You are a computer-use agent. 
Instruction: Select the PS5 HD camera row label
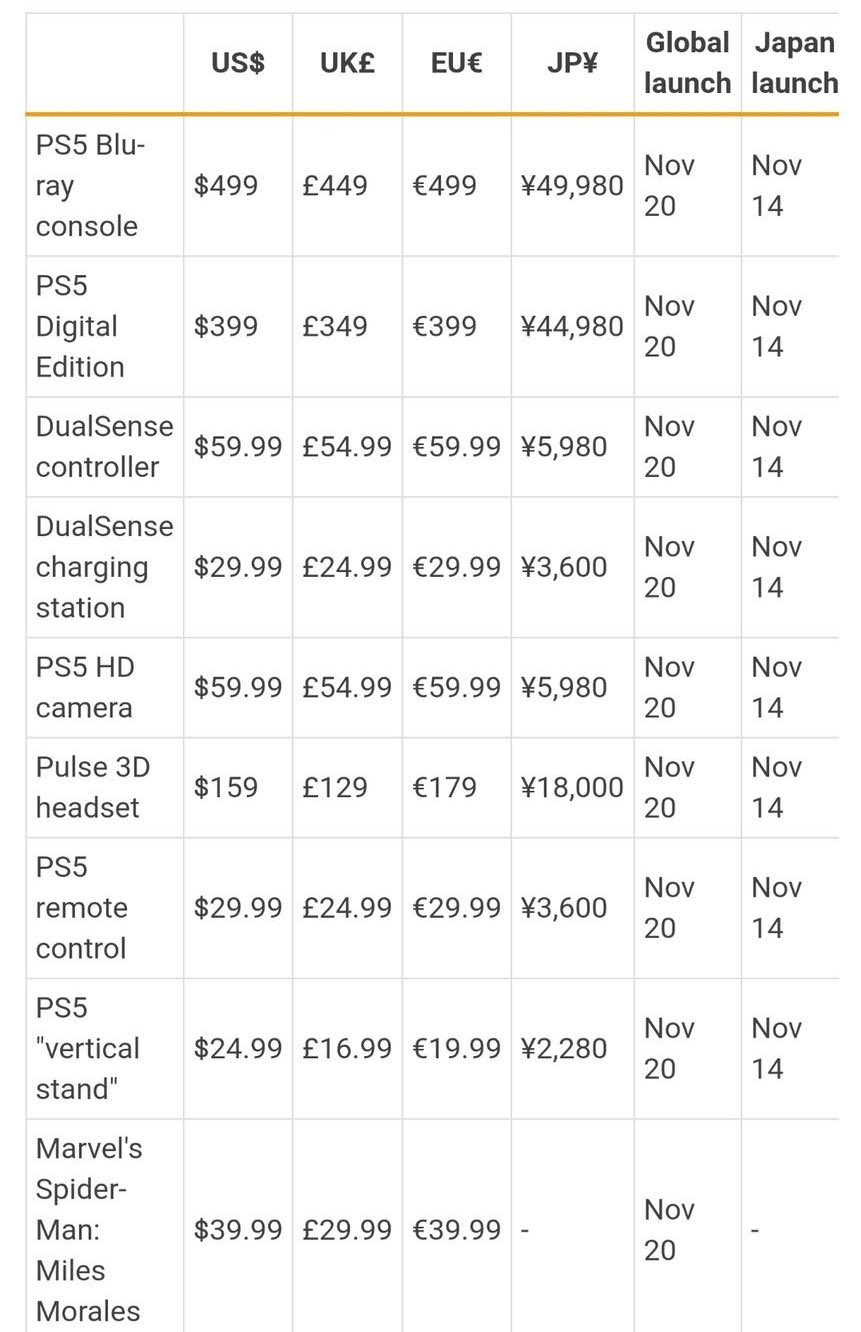pos(85,688)
